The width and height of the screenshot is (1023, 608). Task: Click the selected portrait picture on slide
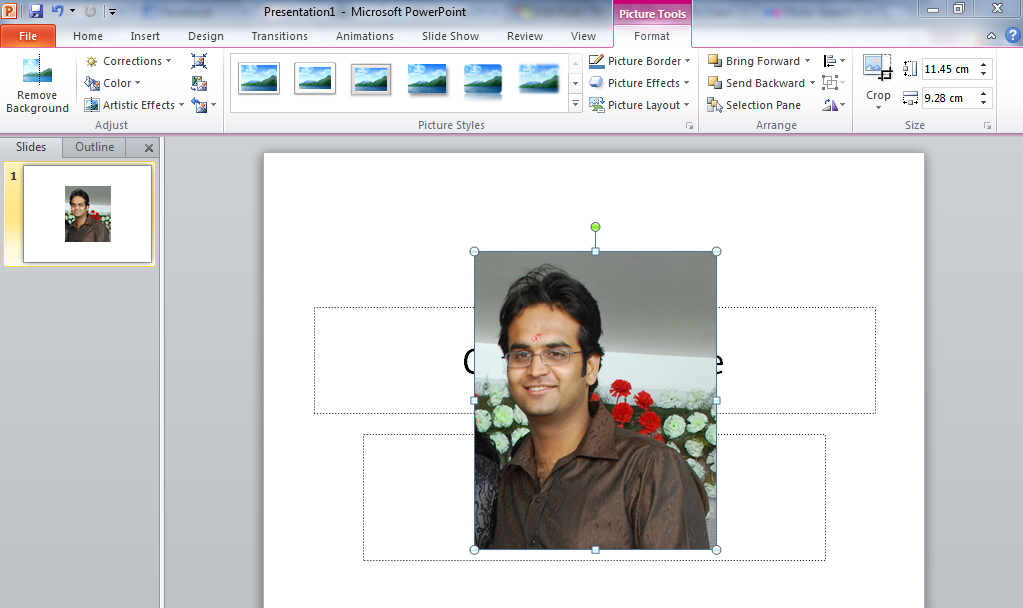click(x=595, y=401)
